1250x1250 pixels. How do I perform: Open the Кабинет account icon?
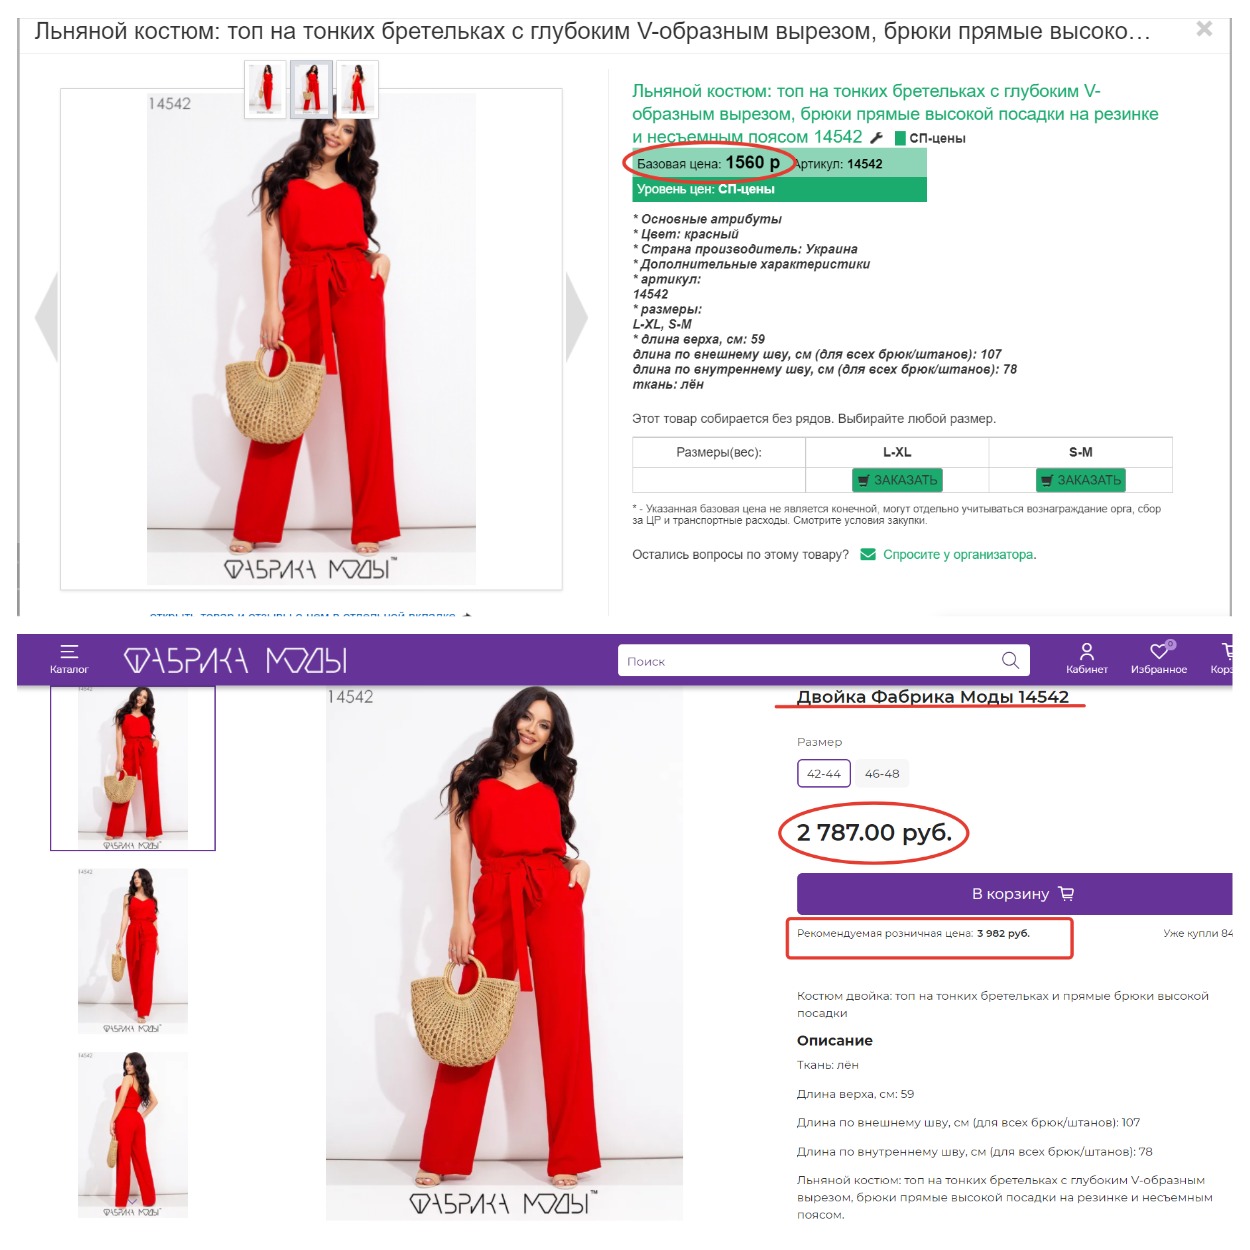tap(1087, 659)
